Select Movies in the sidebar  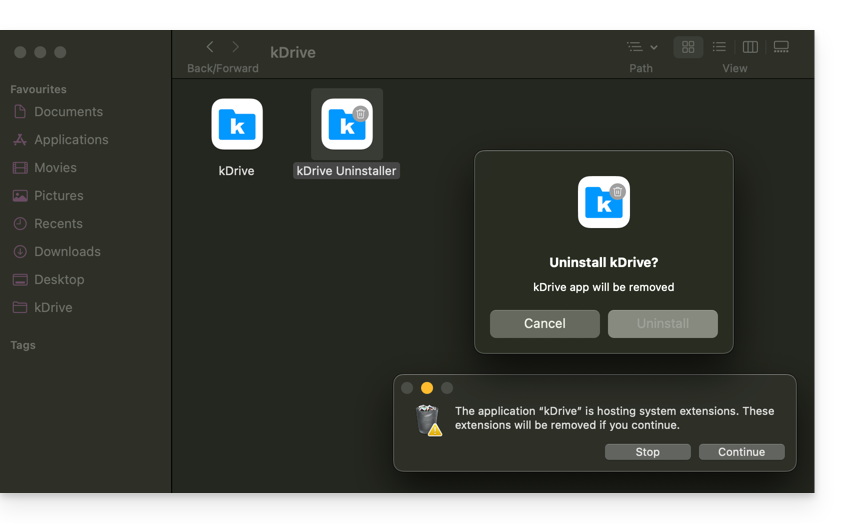point(55,168)
